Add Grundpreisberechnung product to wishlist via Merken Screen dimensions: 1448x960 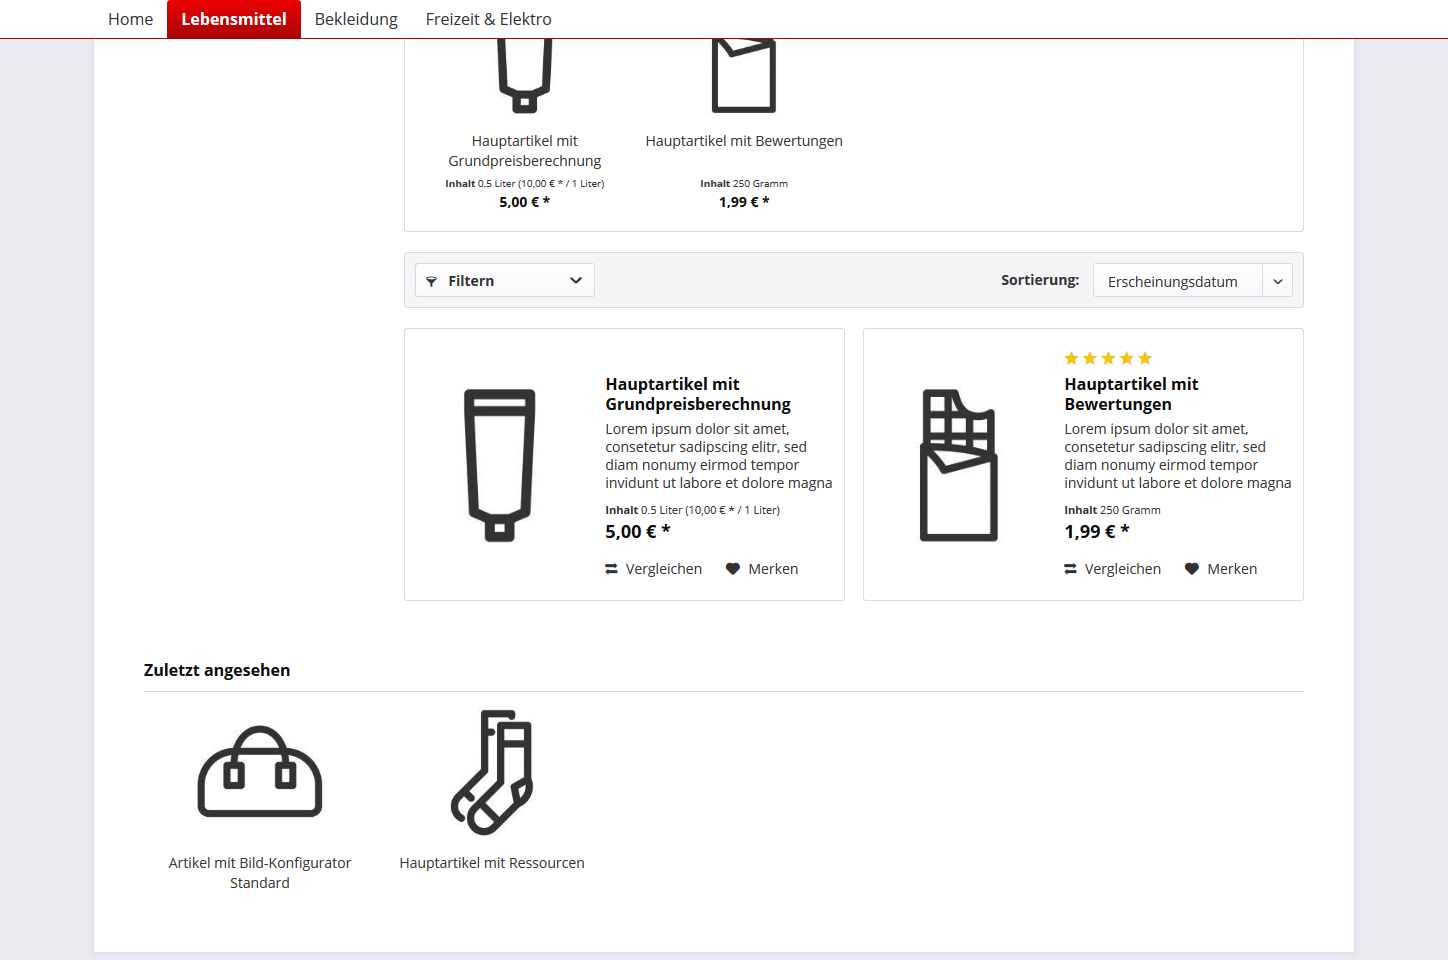pos(762,569)
